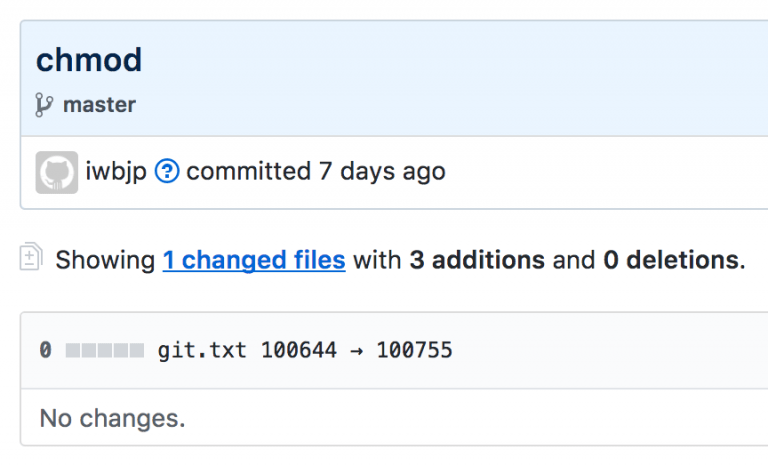Screen dimensions: 768x466
Task: Open the chmod commit title
Action: (89, 60)
